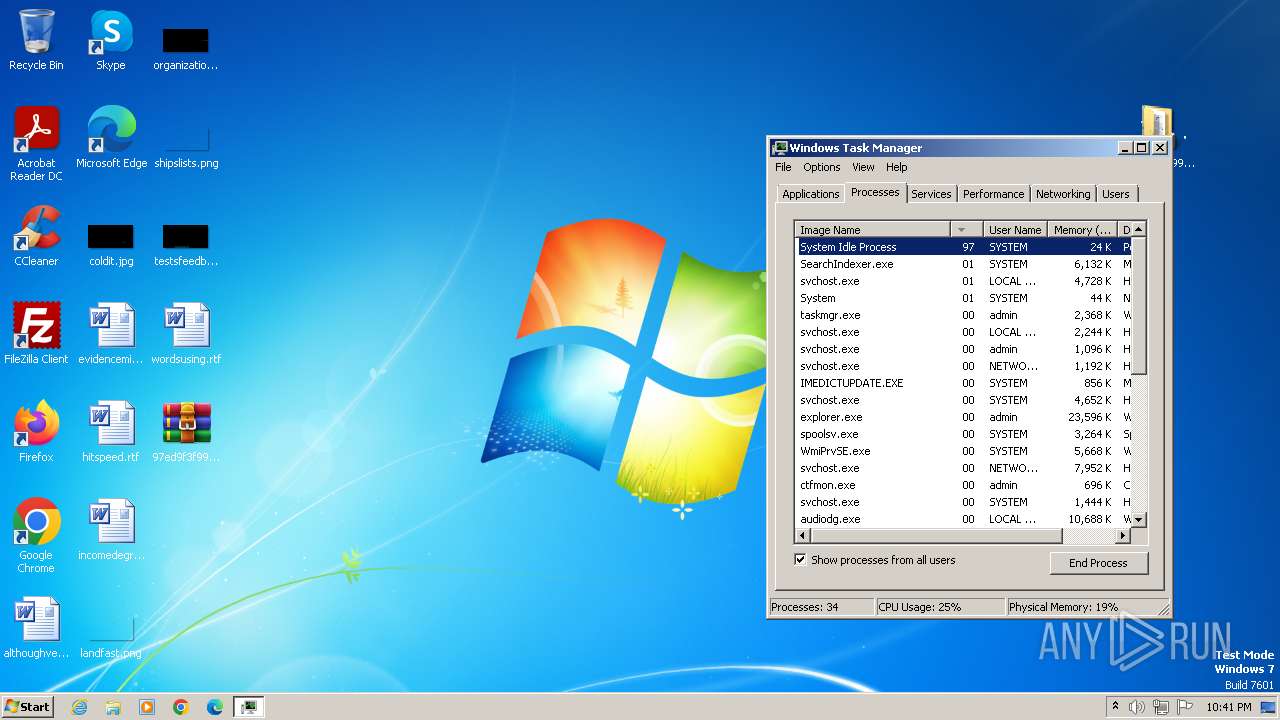This screenshot has width=1280, height=720.
Task: Click horizontal scrollbar left arrow
Action: click(x=803, y=536)
